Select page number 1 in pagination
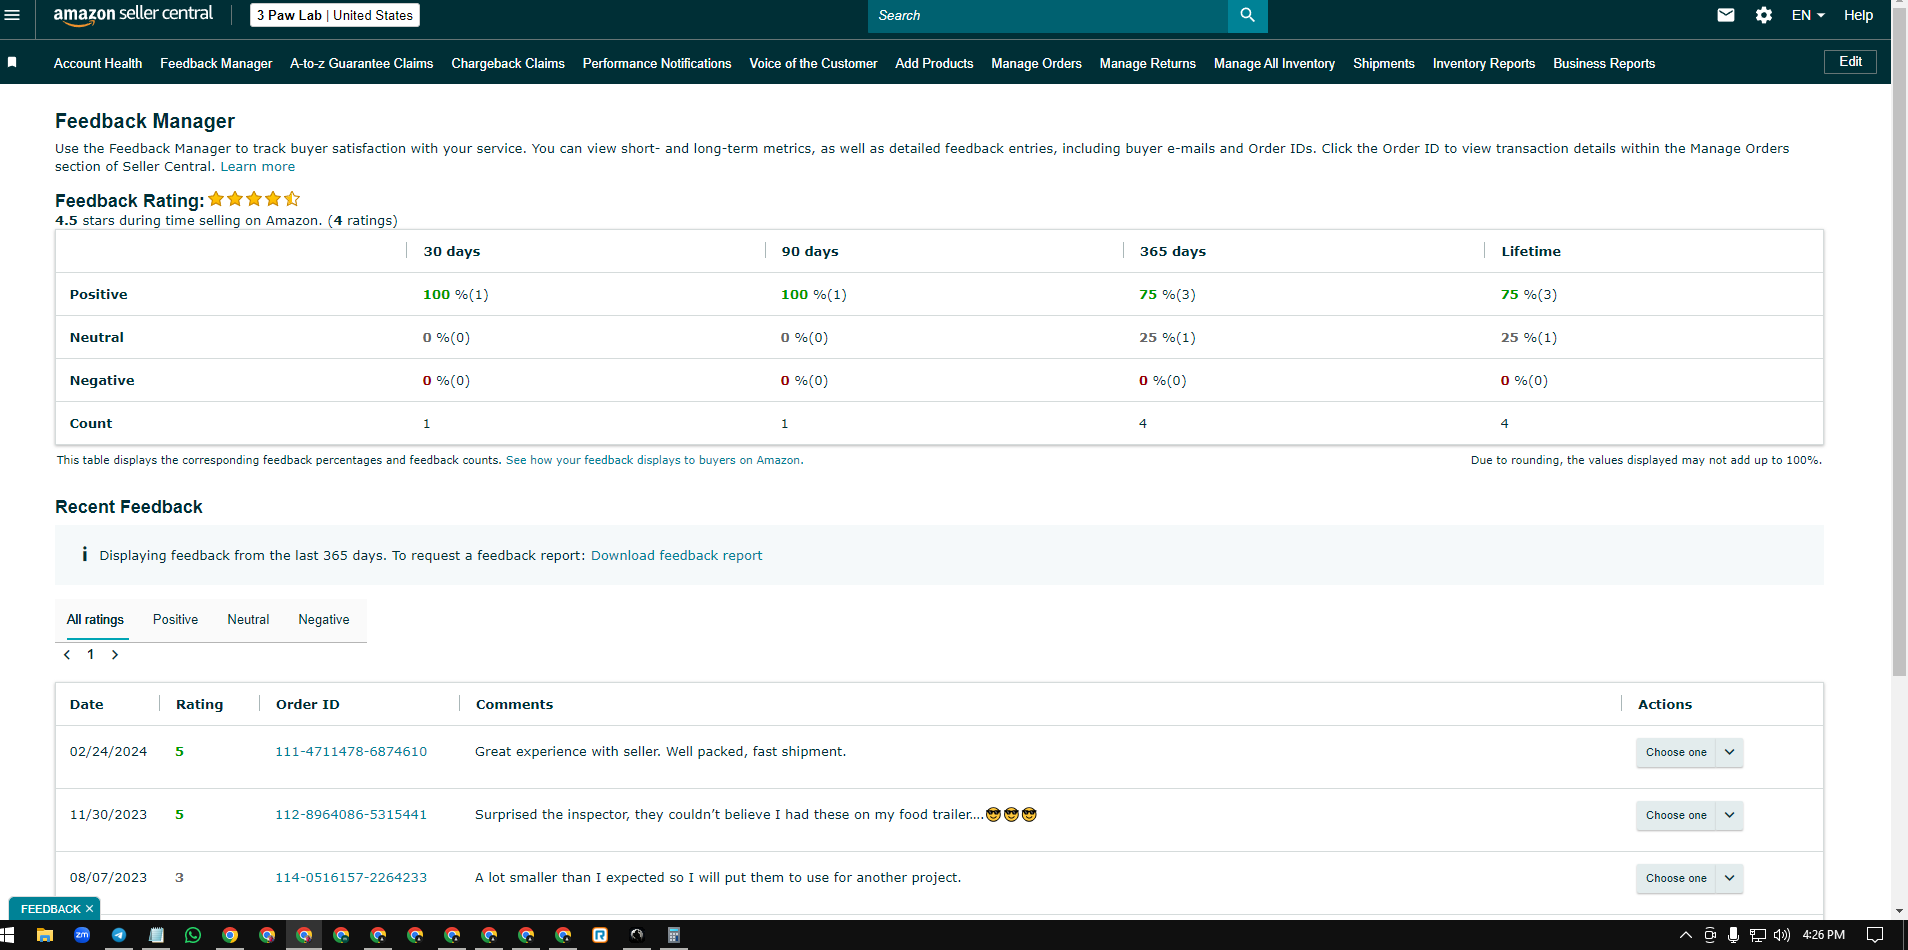 pyautogui.click(x=91, y=654)
